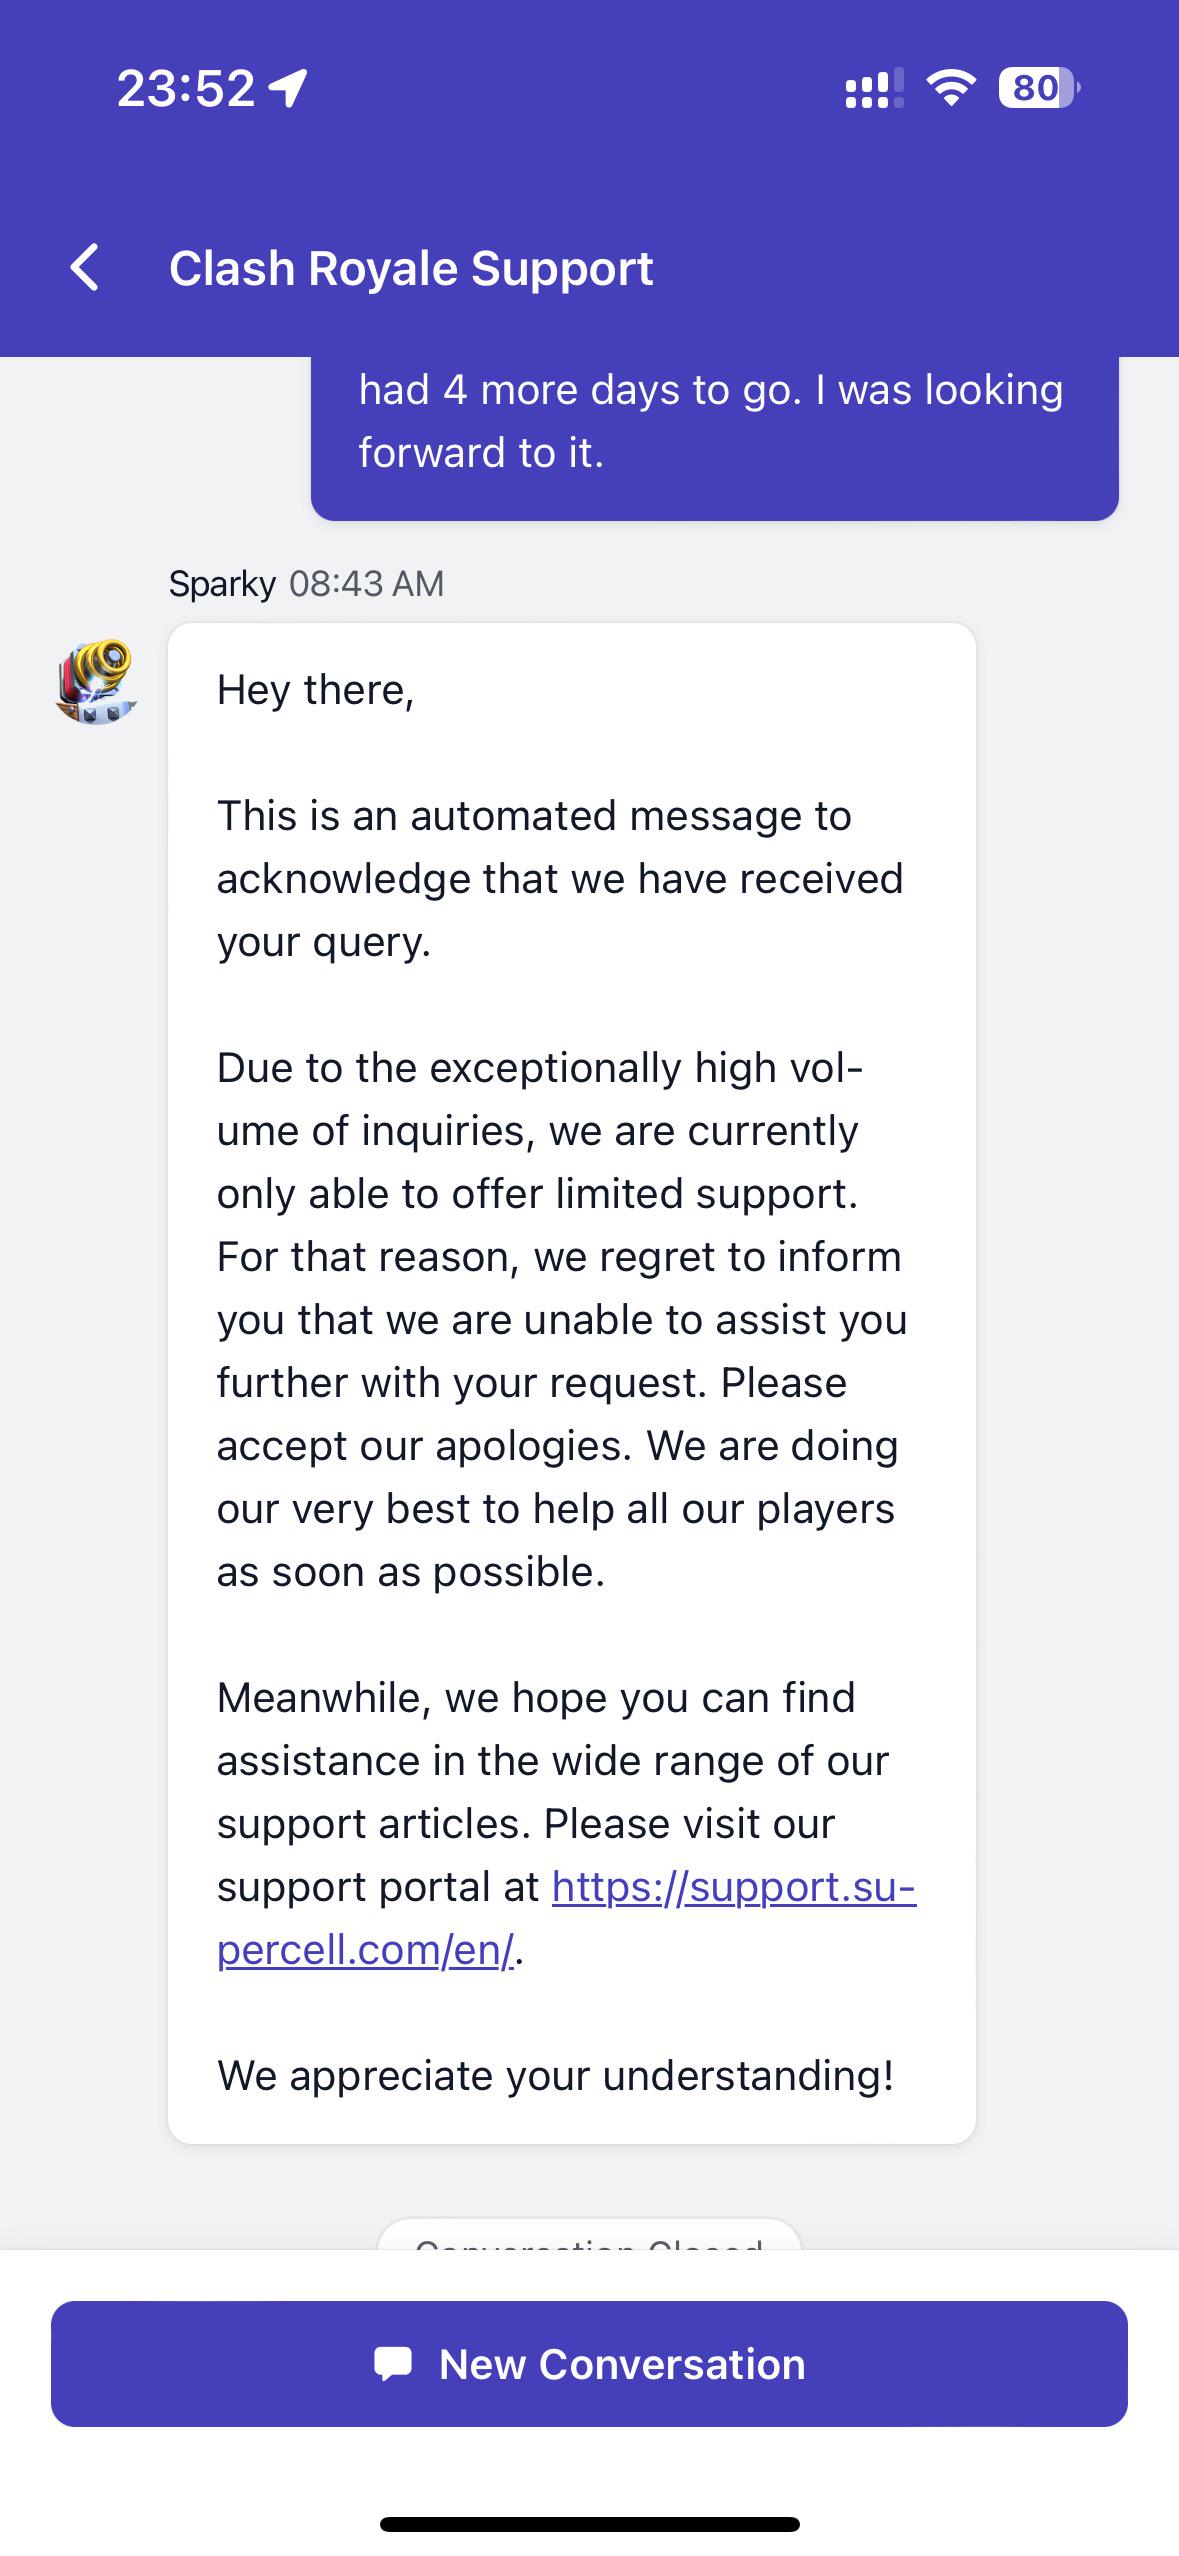Select Sparky's automated reply bubble
Screen dimensions: 1179x2556
572,1380
